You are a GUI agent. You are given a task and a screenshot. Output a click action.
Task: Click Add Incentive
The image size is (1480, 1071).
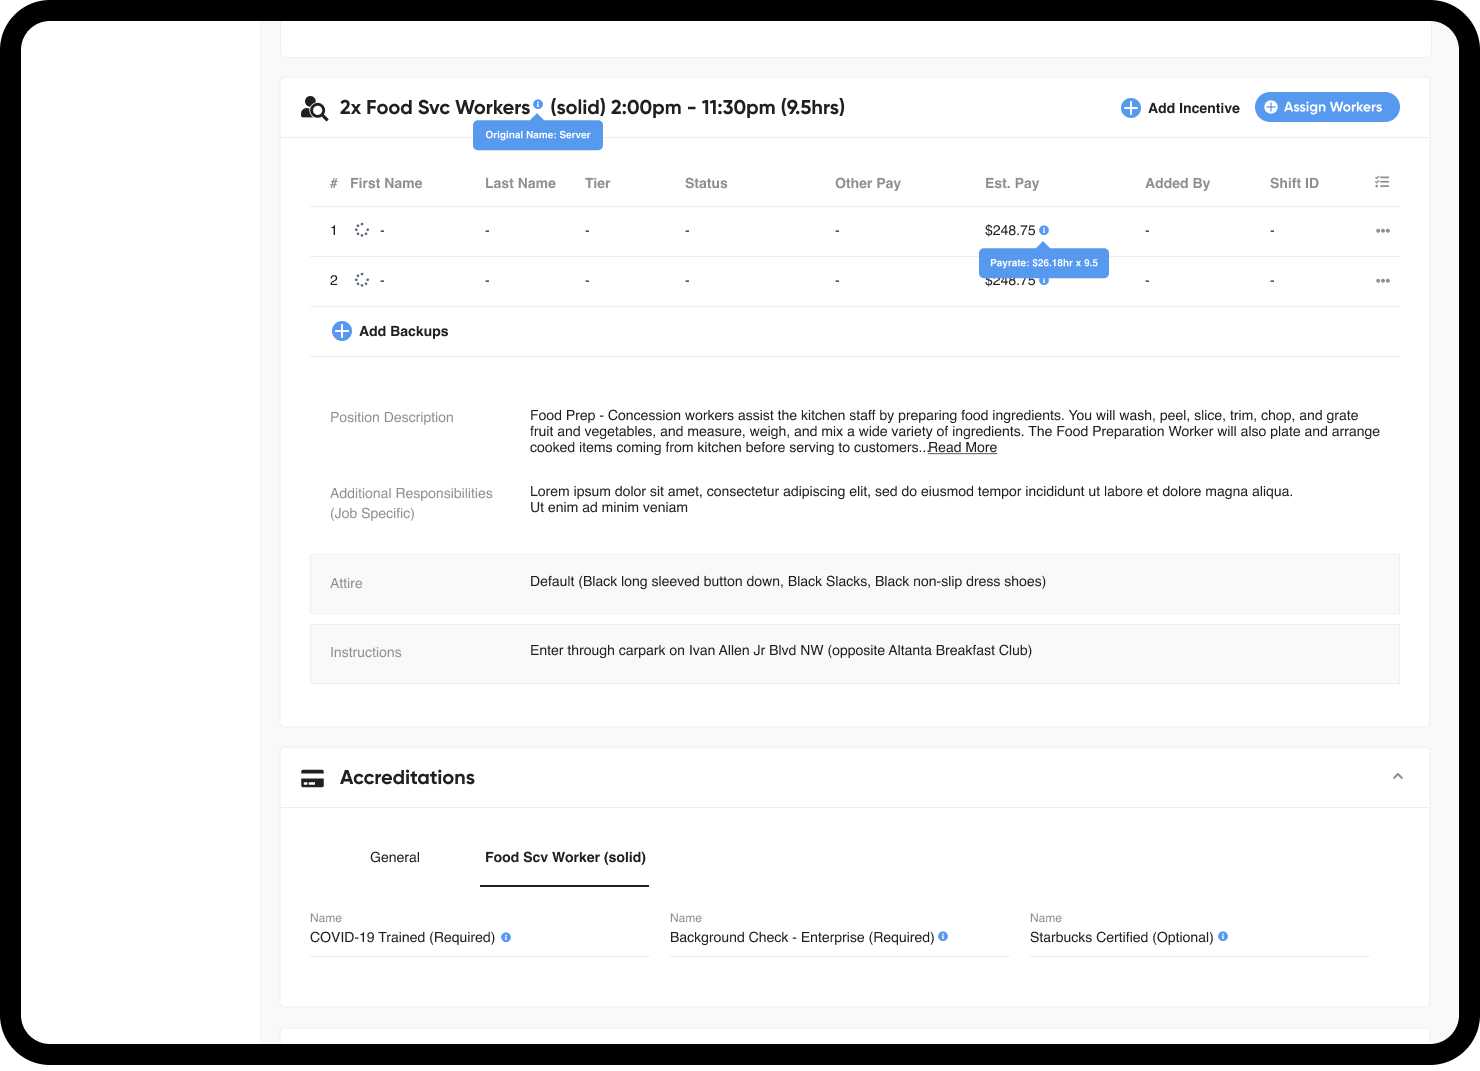pos(1193,108)
